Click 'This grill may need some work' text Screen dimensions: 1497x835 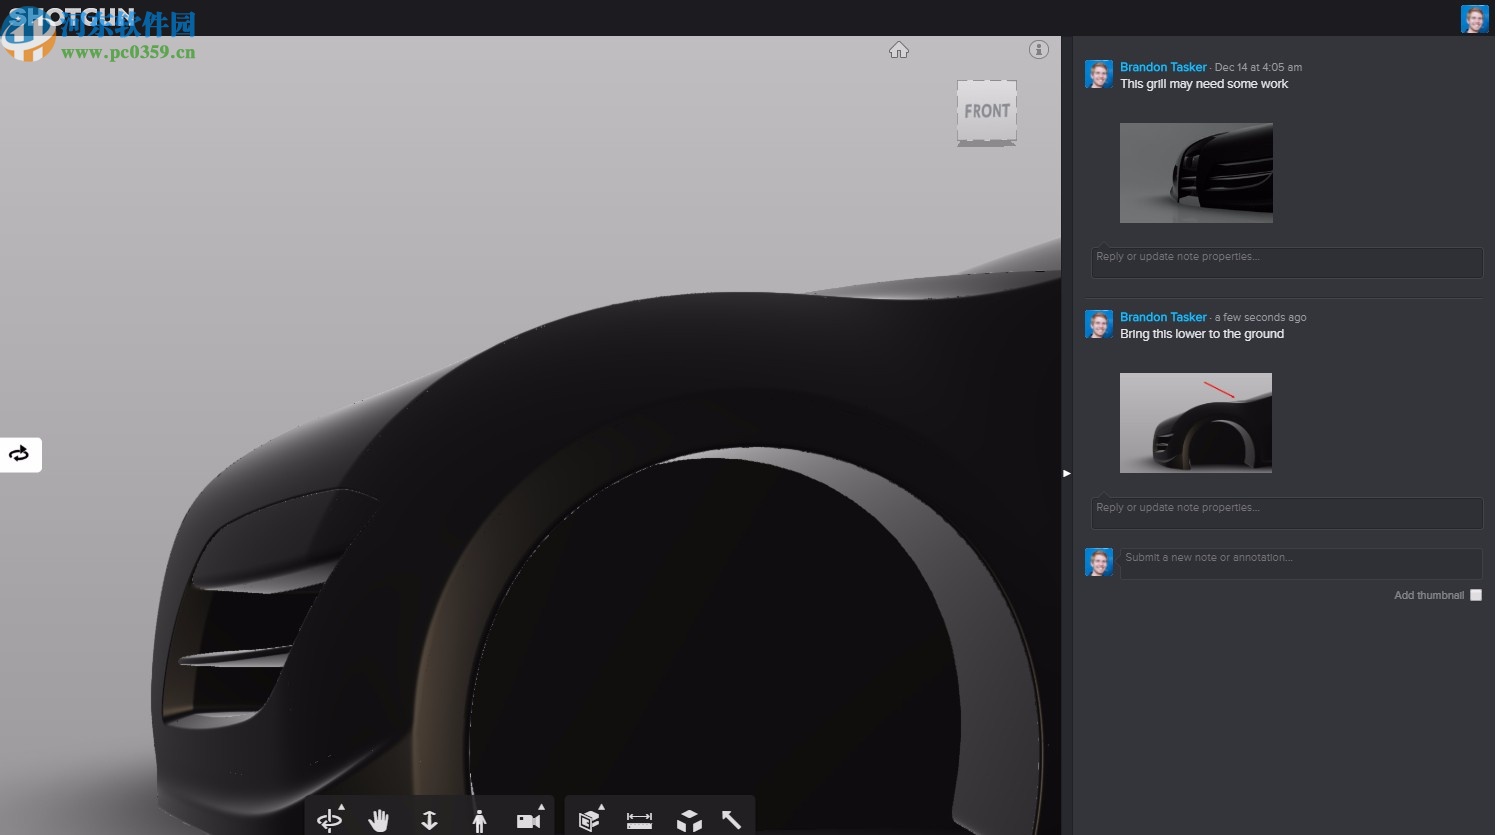(1204, 84)
